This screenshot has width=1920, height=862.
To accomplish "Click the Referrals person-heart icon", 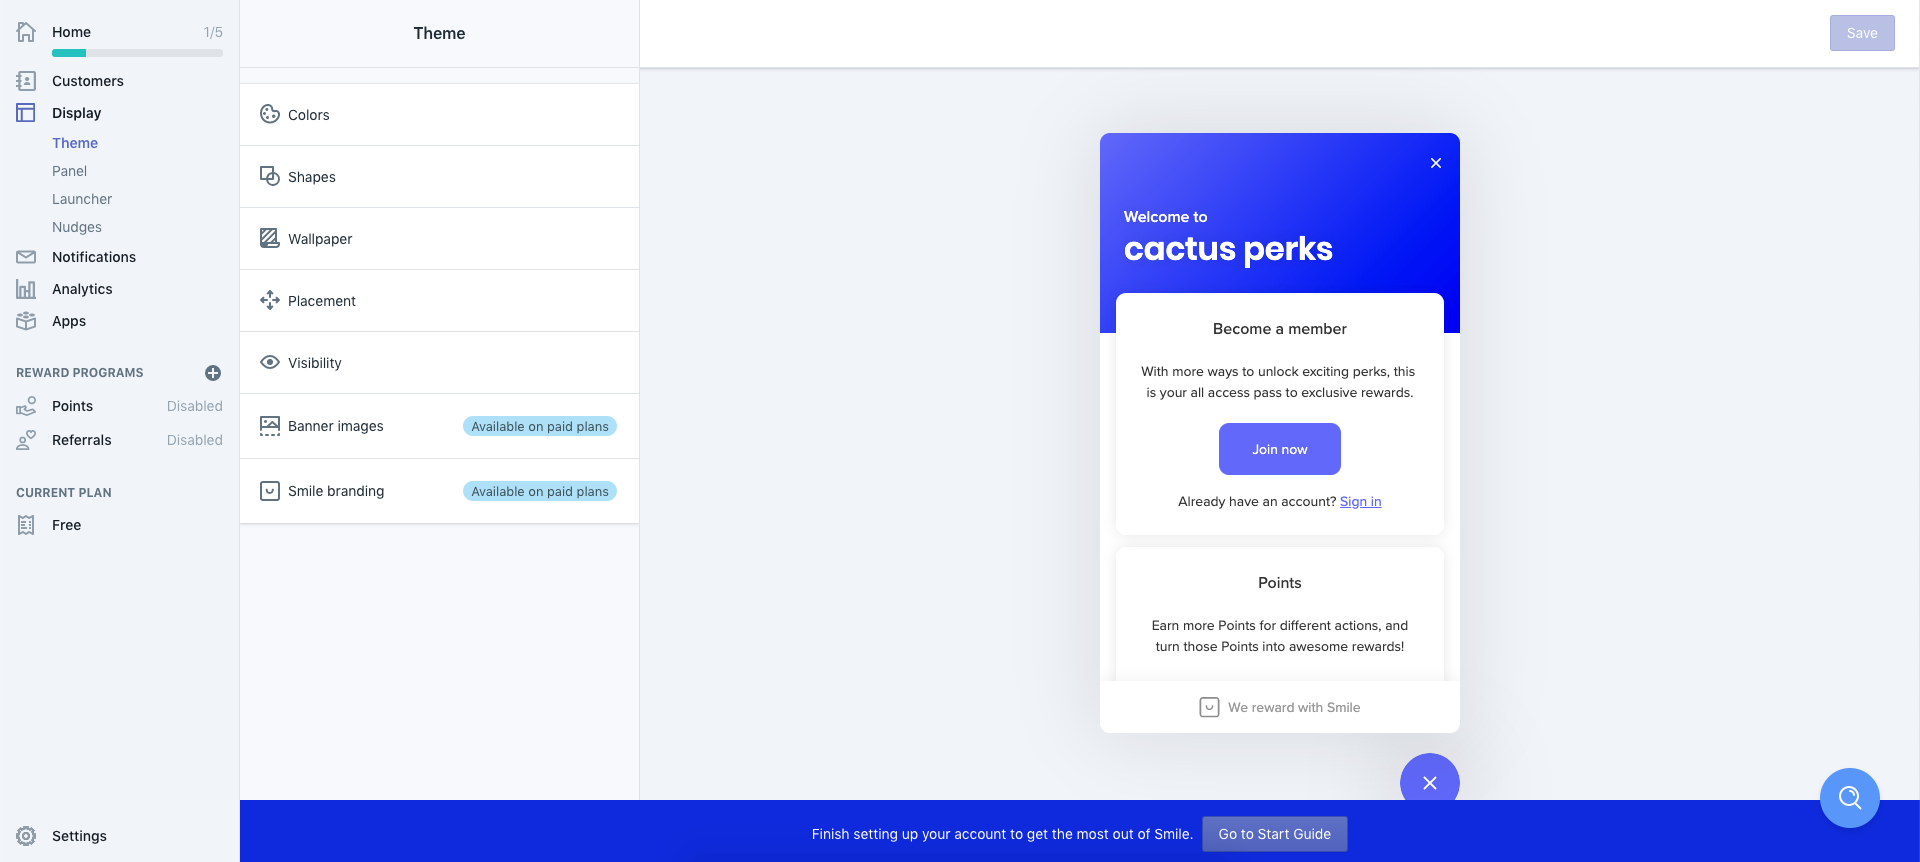I will tap(26, 440).
